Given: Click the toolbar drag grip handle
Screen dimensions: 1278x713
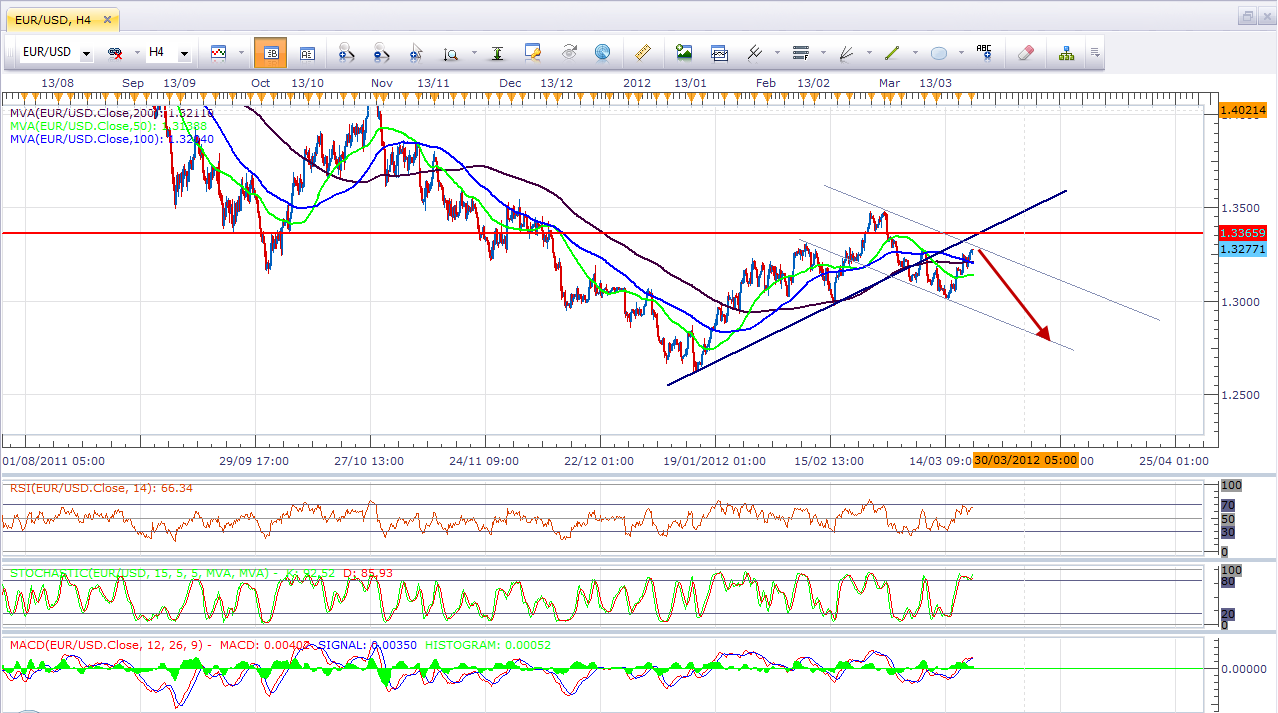Looking at the screenshot, I should point(8,53).
